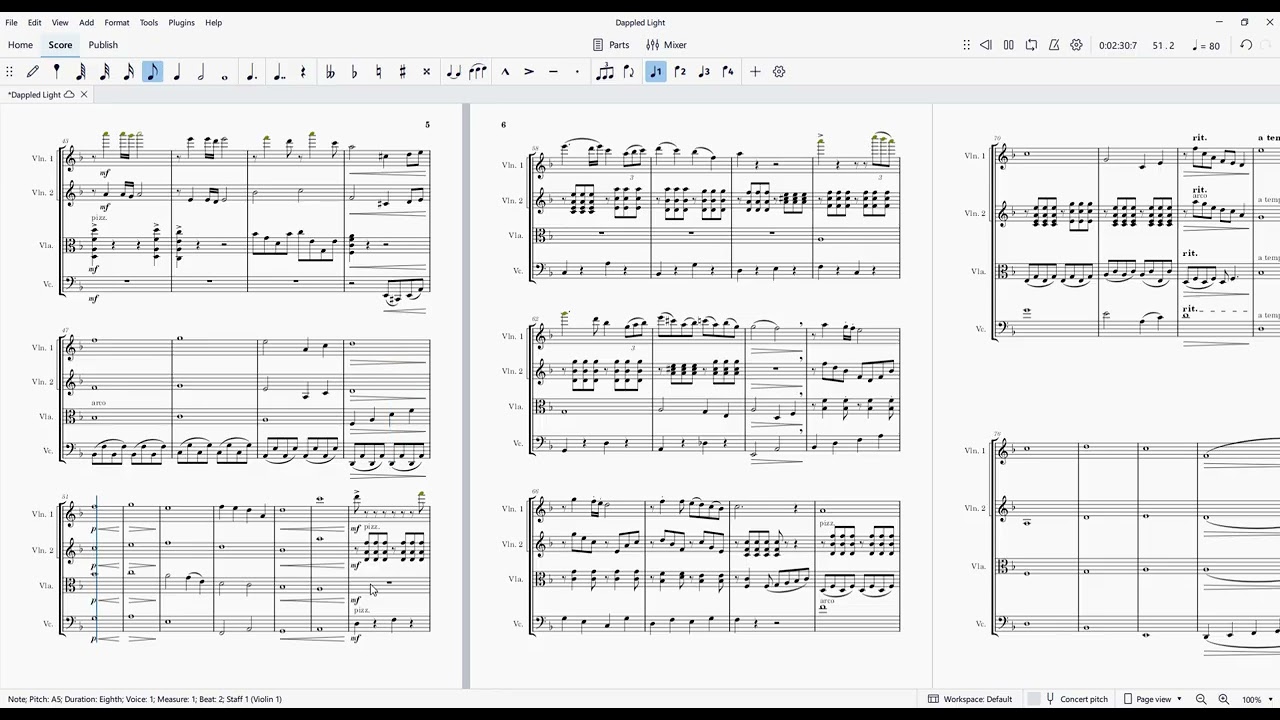
Task: Undo the last action
Action: tap(1246, 45)
